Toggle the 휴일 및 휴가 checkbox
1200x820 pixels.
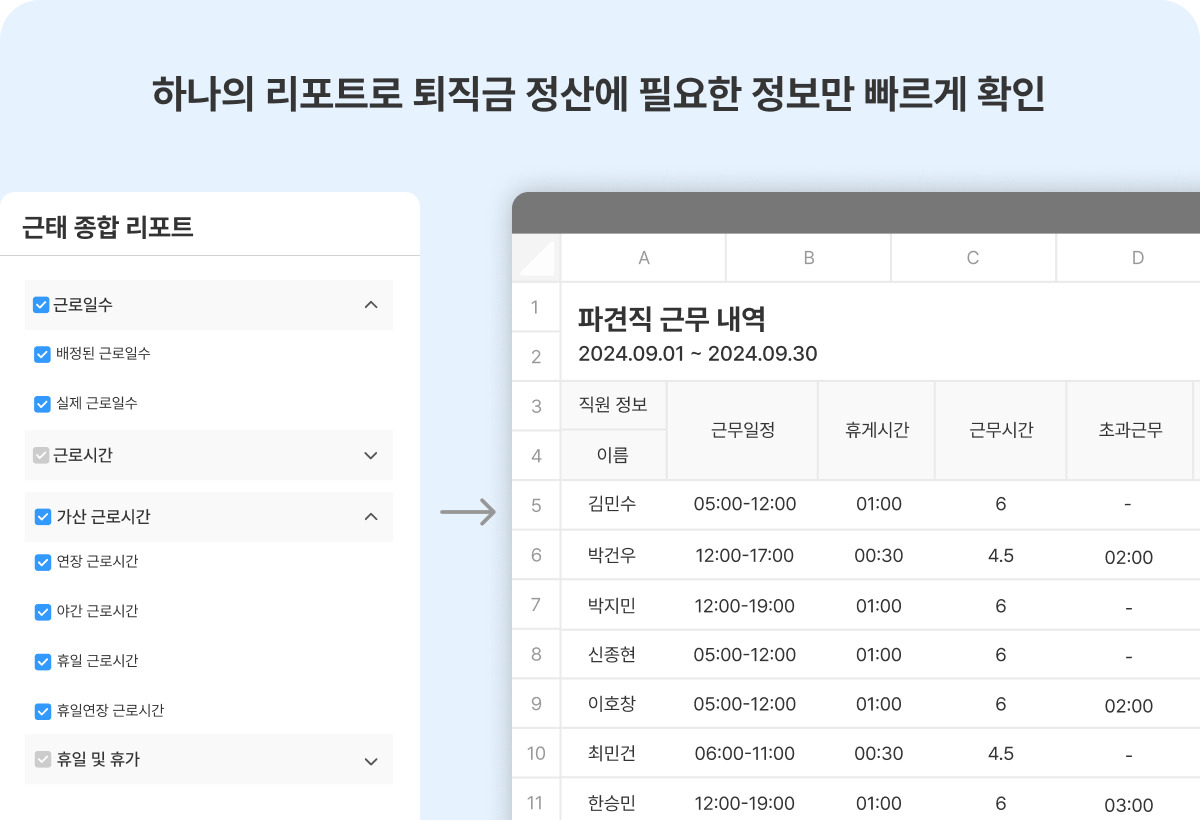[x=42, y=760]
